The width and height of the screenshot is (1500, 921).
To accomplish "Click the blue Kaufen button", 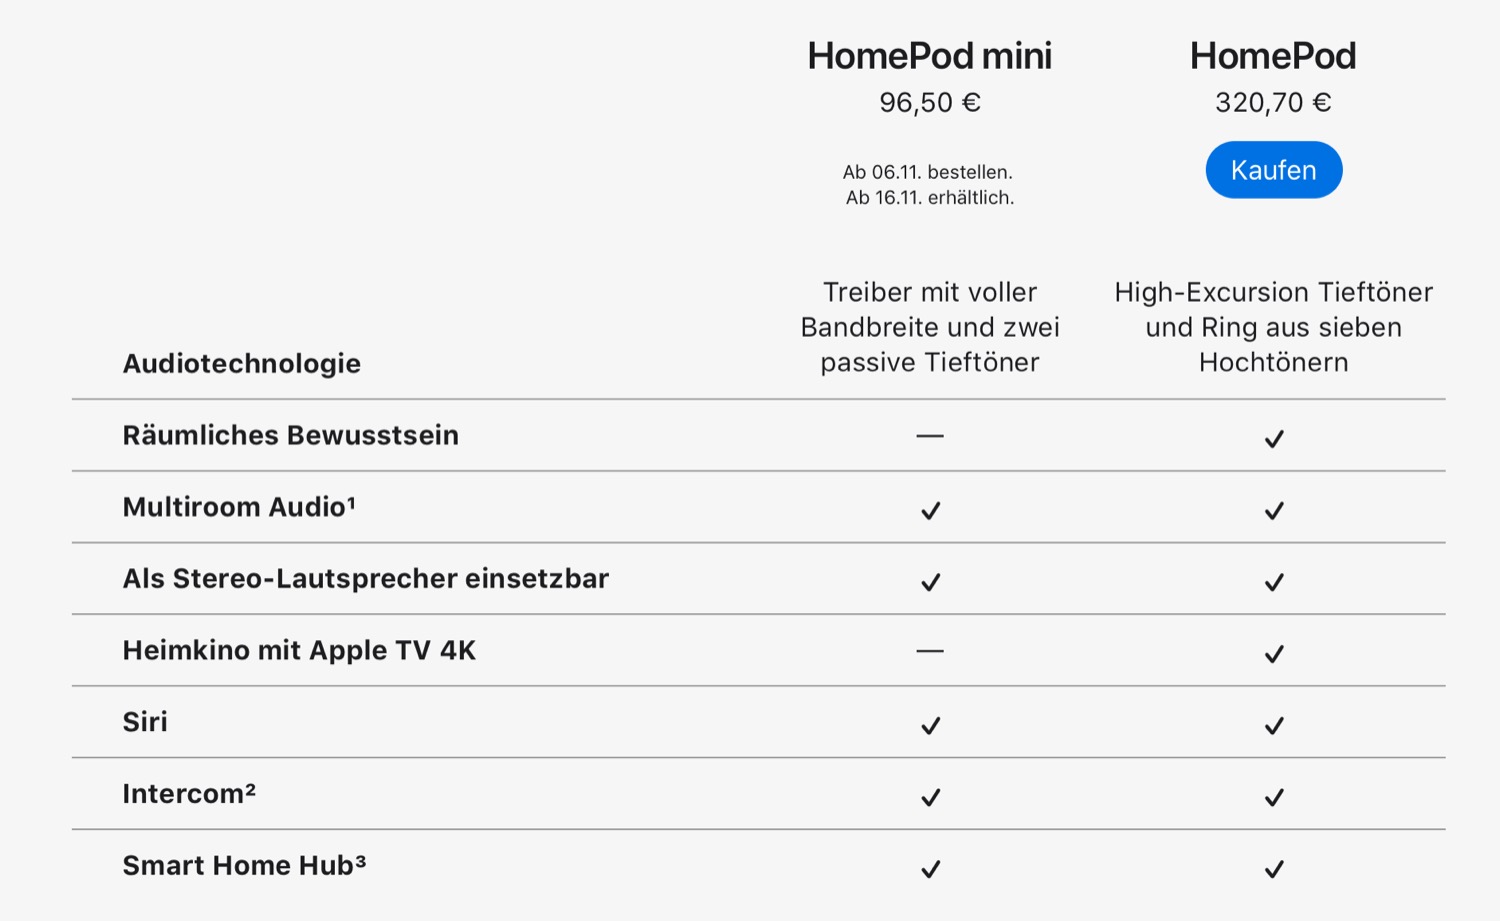I will 1273,170.
